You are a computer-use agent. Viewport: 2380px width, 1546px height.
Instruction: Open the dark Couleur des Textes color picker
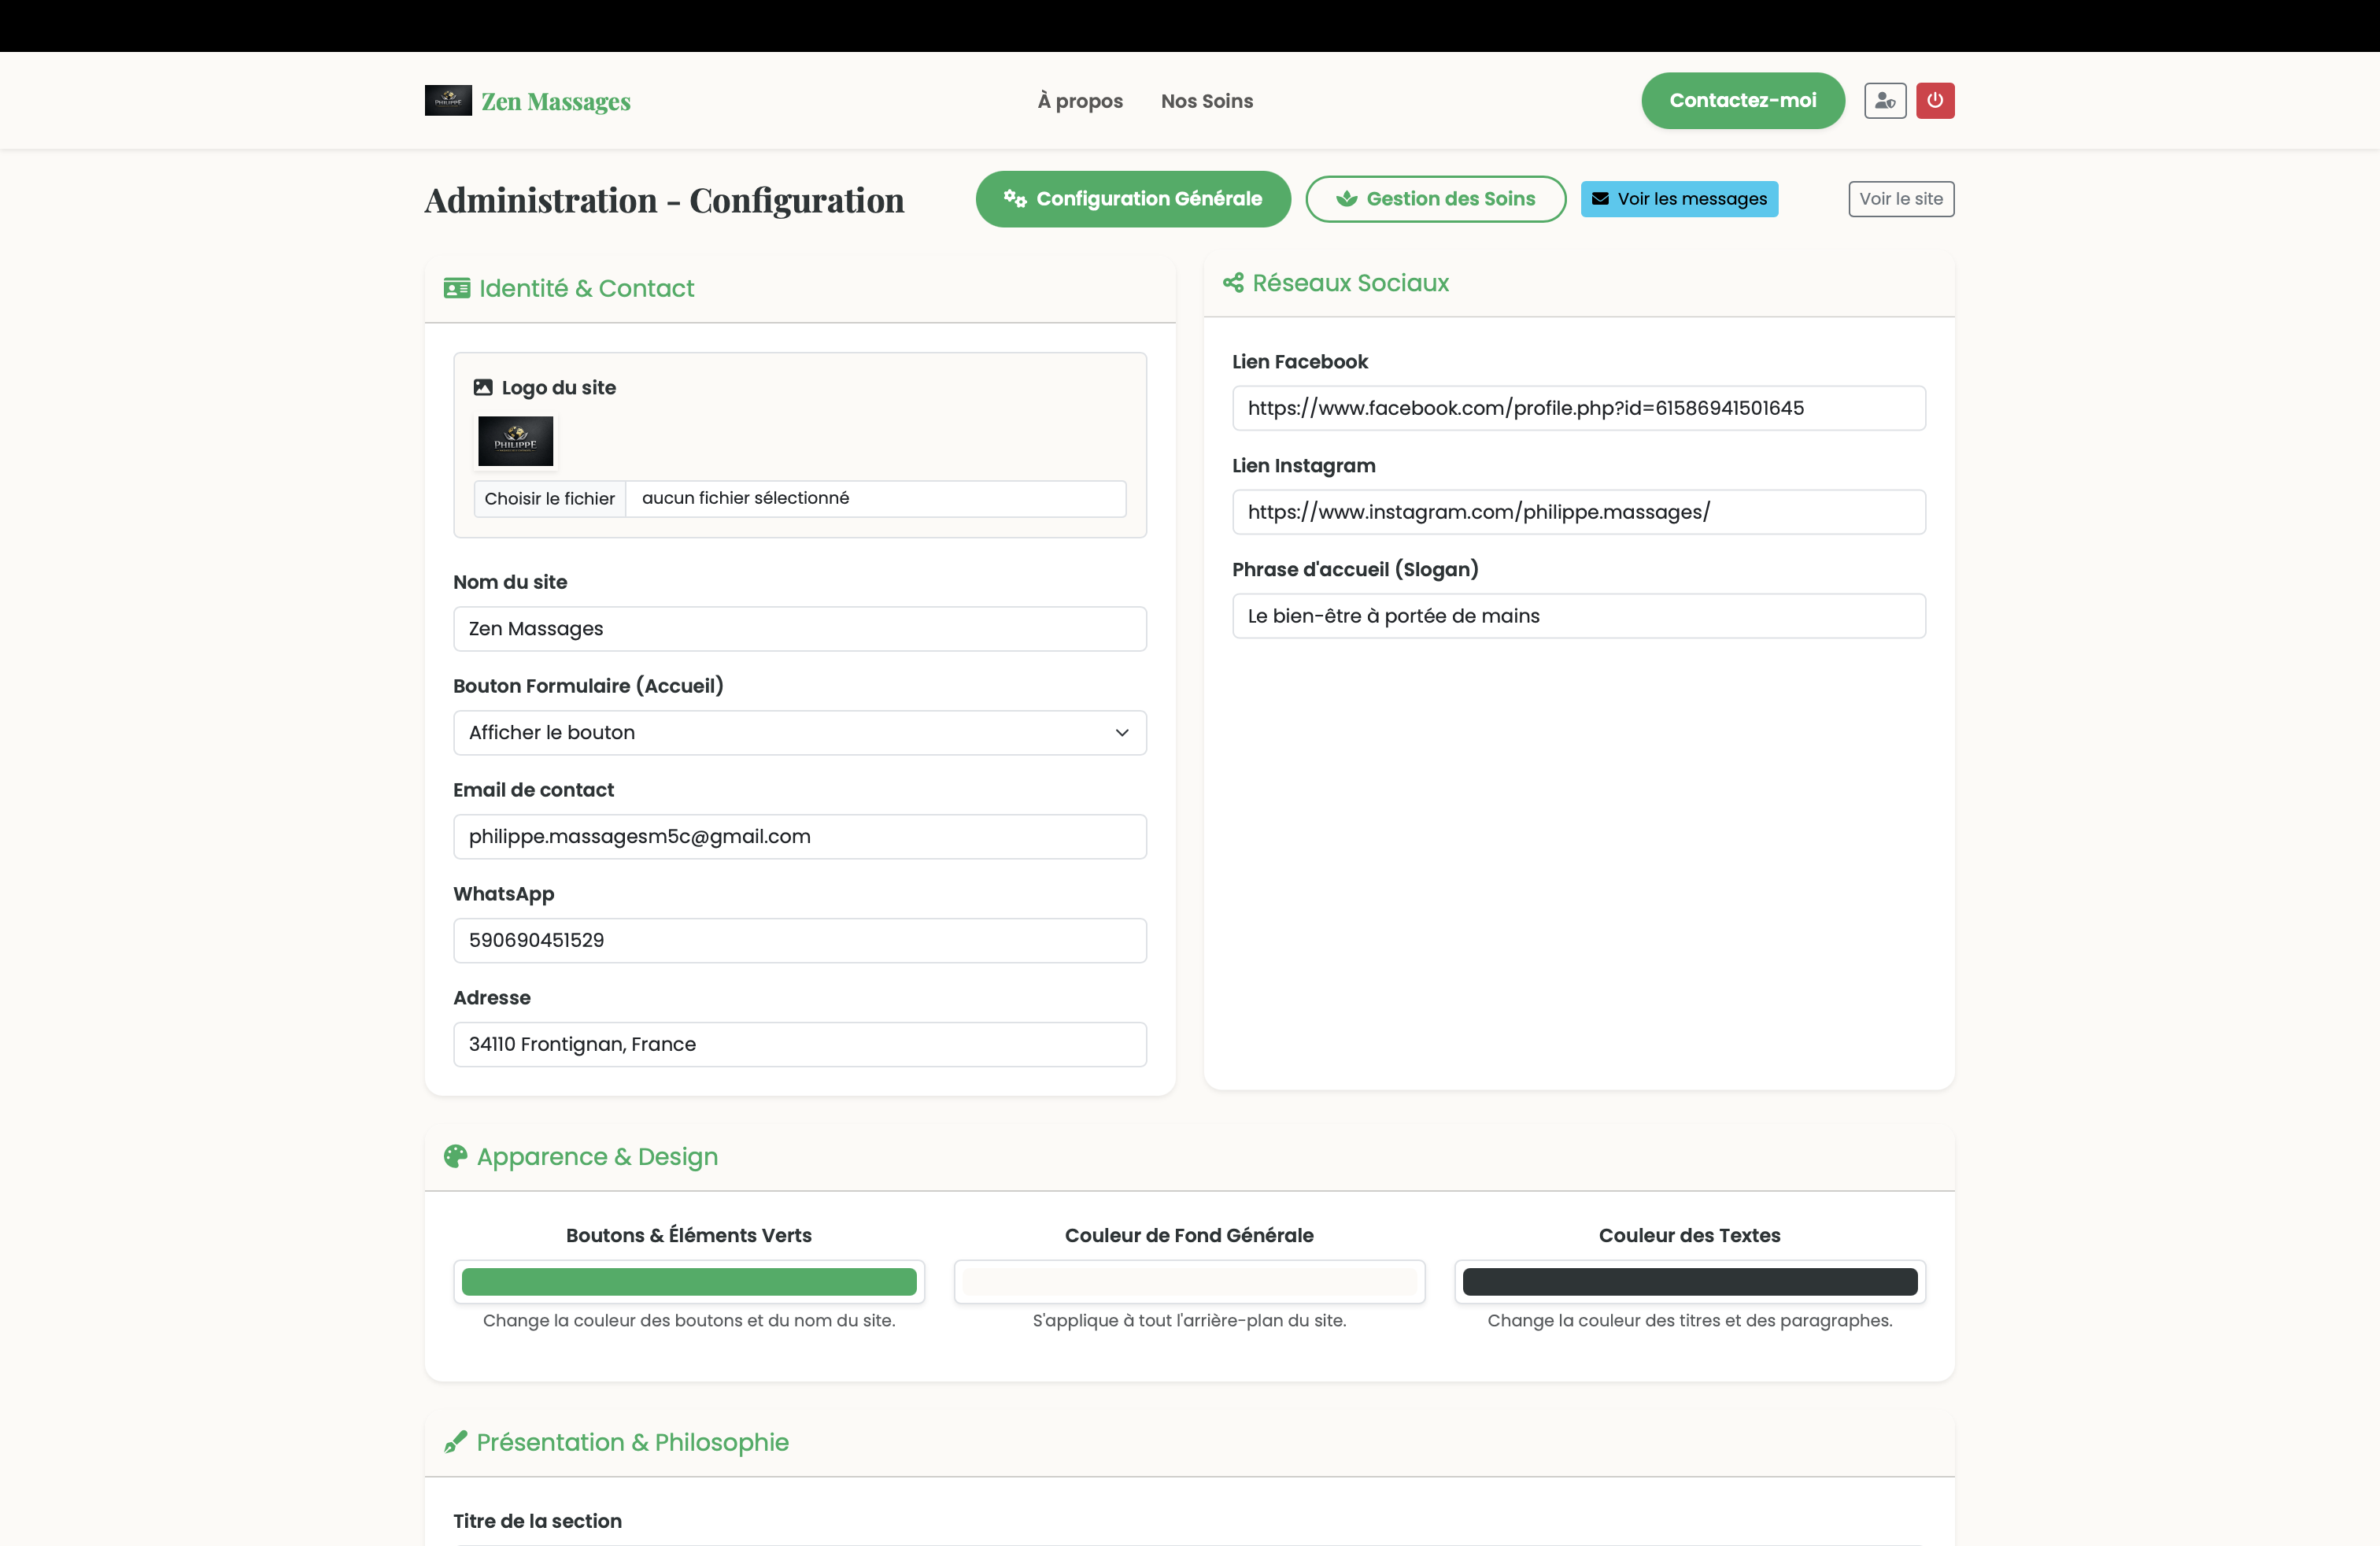click(x=1690, y=1282)
